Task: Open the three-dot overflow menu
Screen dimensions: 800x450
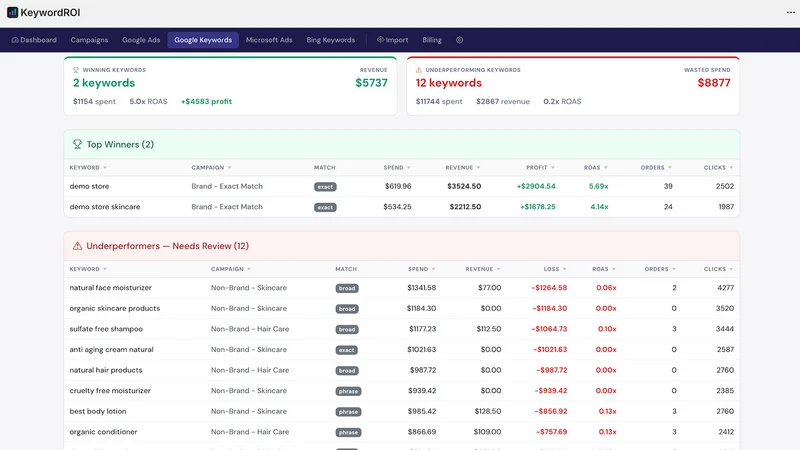Action: (x=790, y=12)
